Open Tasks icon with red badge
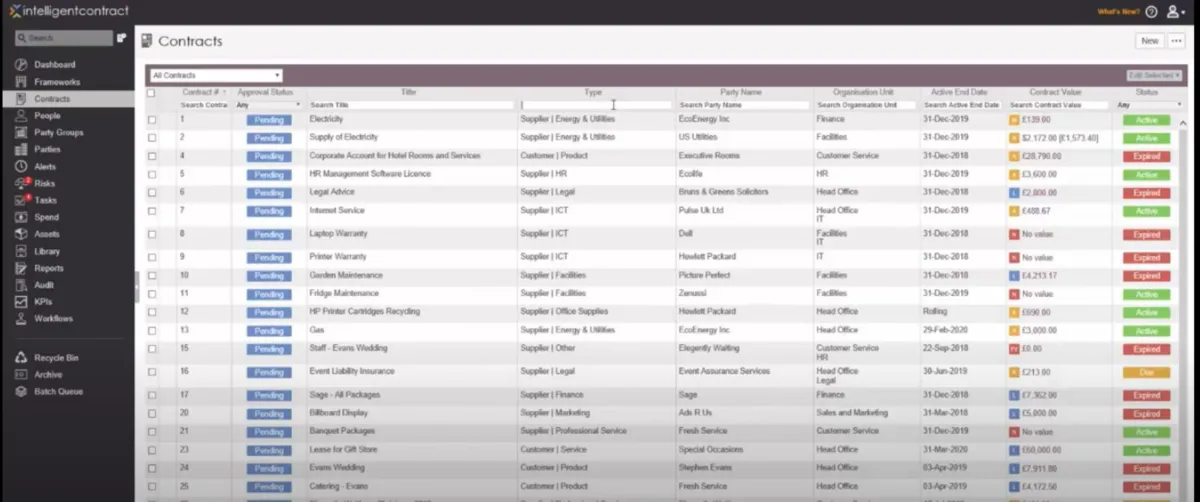This screenshot has width=1200, height=502. coord(22,200)
